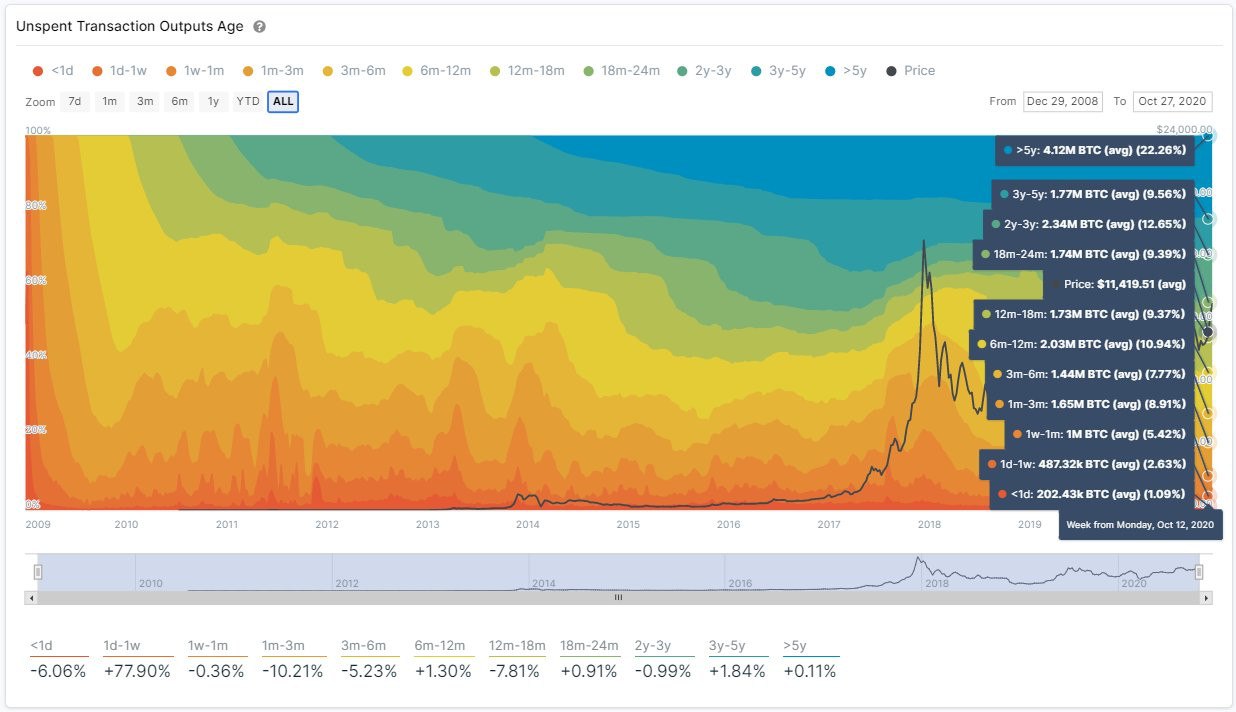Image resolution: width=1236 pixels, height=712 pixels.
Task: Select the 1y zoom range
Action: (x=212, y=102)
